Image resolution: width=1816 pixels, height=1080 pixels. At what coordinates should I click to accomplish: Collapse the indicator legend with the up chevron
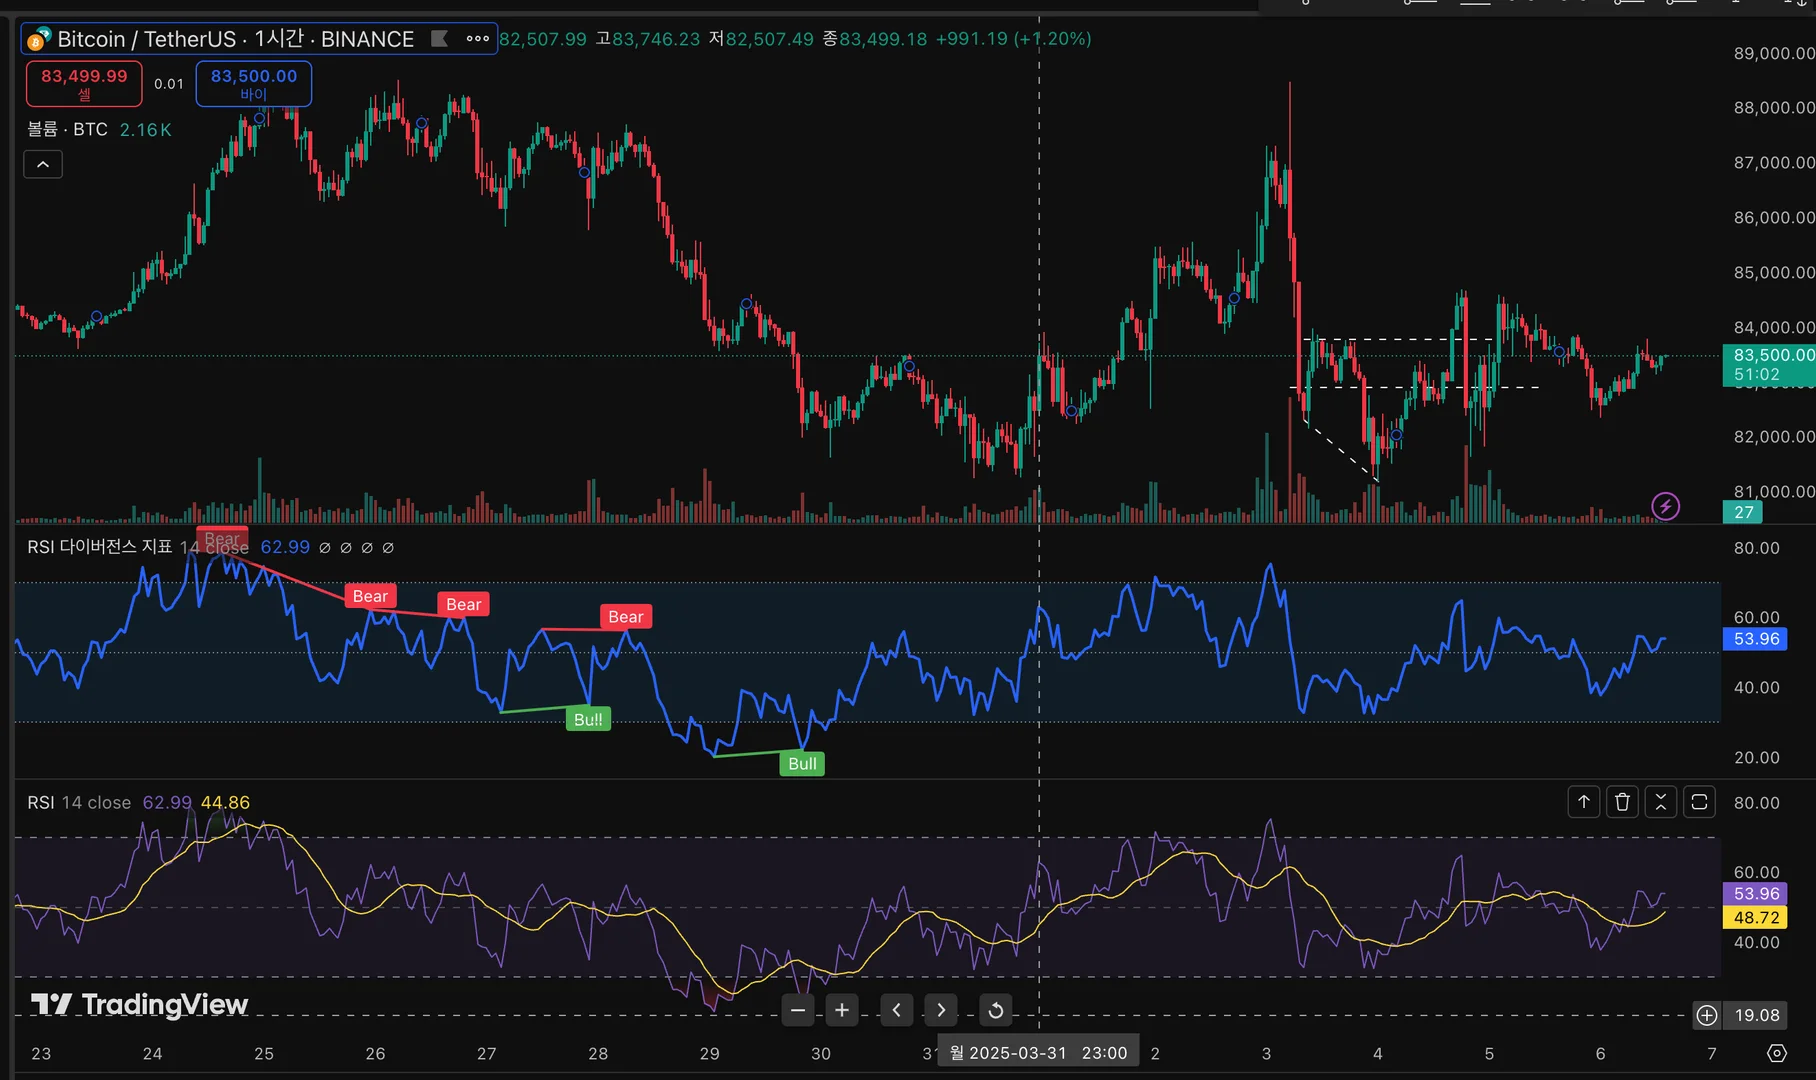tap(43, 164)
